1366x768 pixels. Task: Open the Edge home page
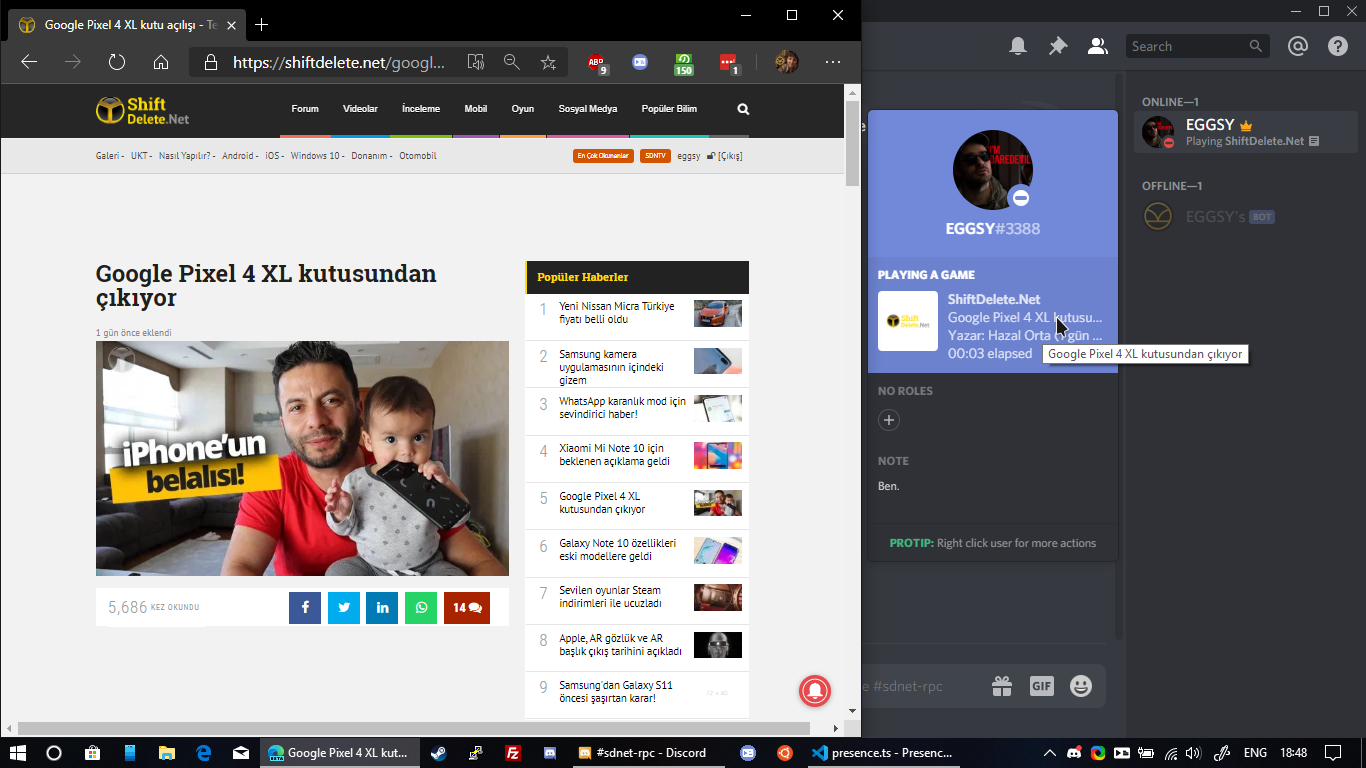tap(161, 62)
